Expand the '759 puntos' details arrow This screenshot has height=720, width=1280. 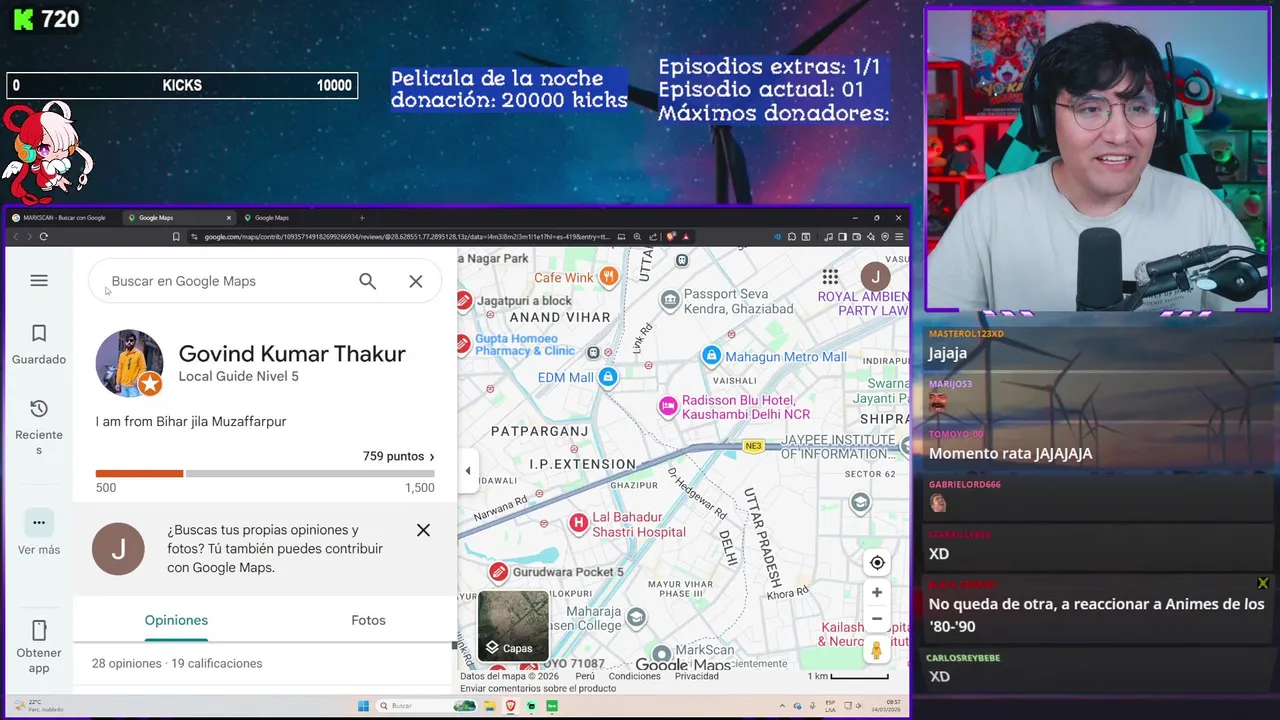pyautogui.click(x=432, y=457)
